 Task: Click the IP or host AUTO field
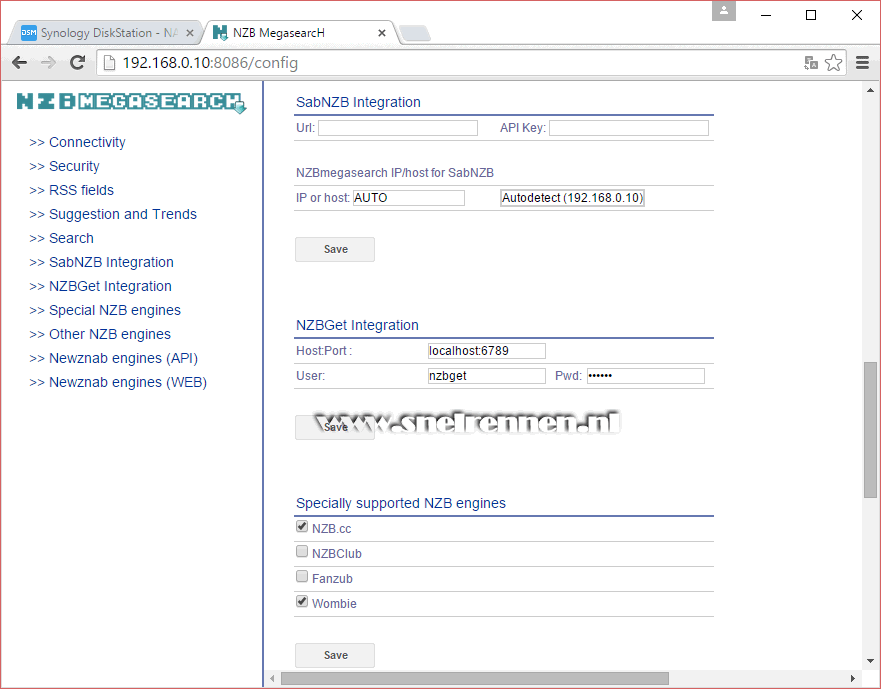[408, 198]
